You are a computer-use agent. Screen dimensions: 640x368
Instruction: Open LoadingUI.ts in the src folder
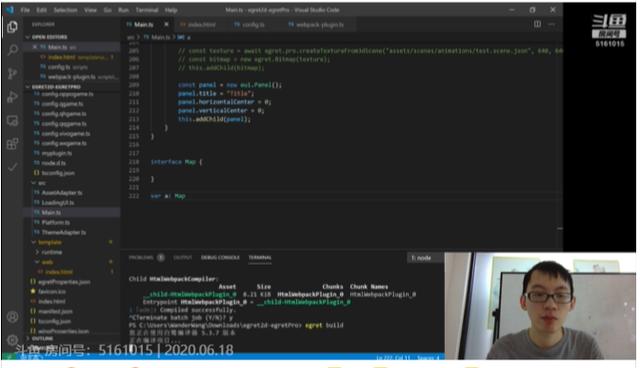pos(58,202)
